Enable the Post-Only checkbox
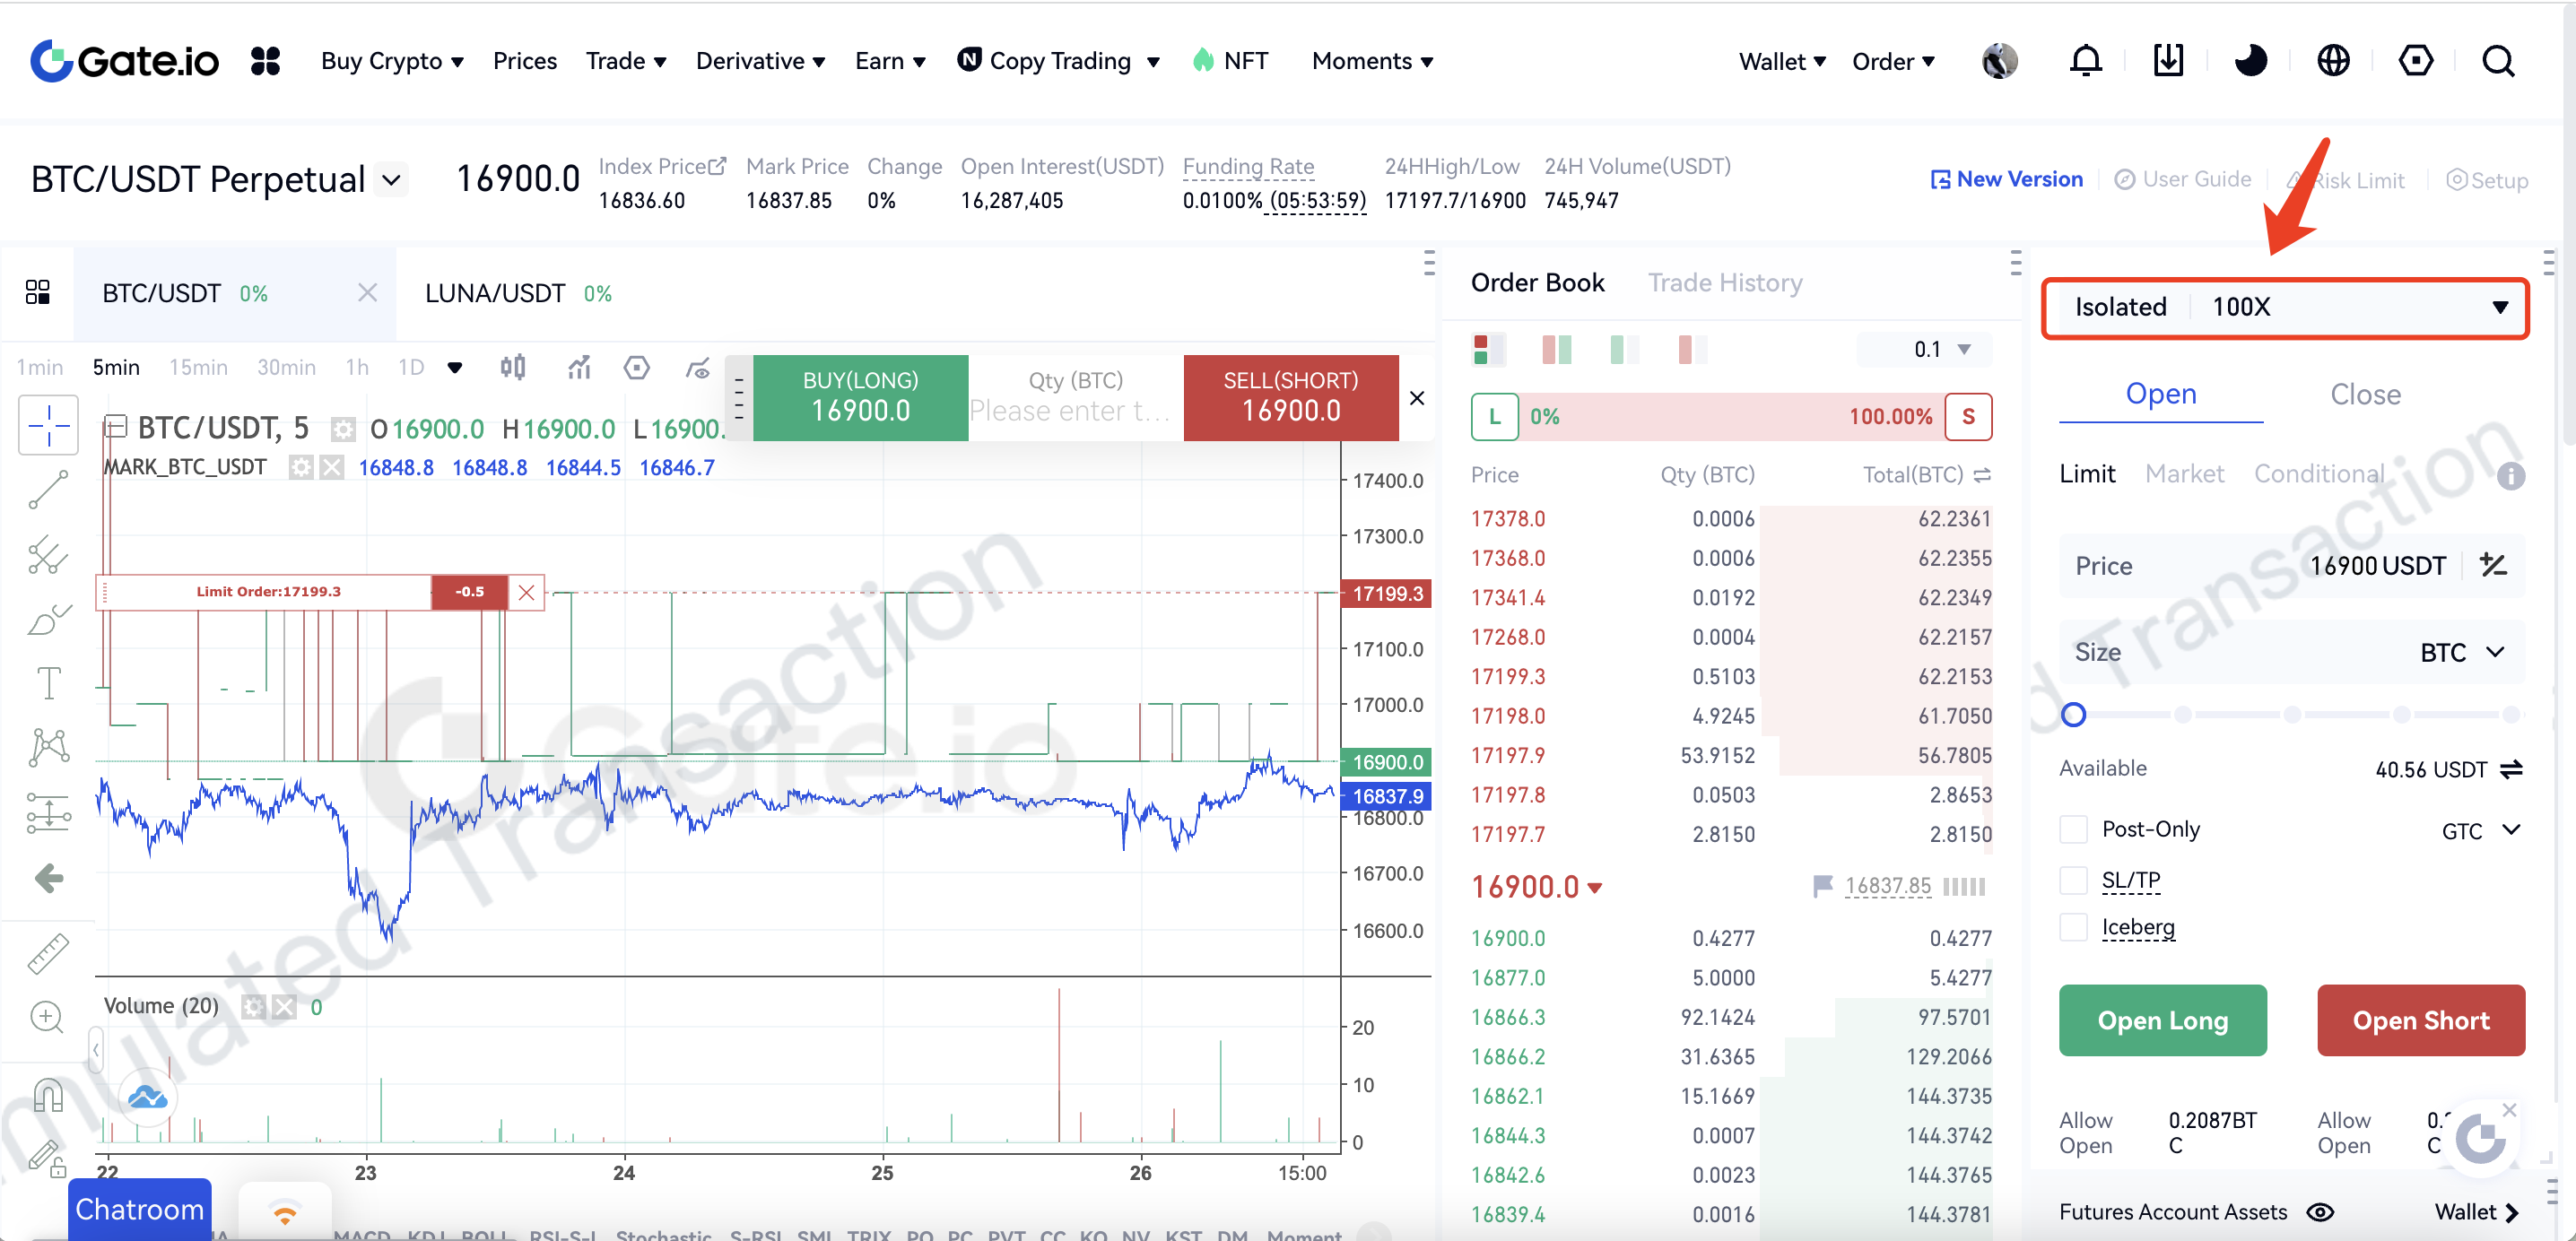2576x1241 pixels. pyautogui.click(x=2073, y=829)
